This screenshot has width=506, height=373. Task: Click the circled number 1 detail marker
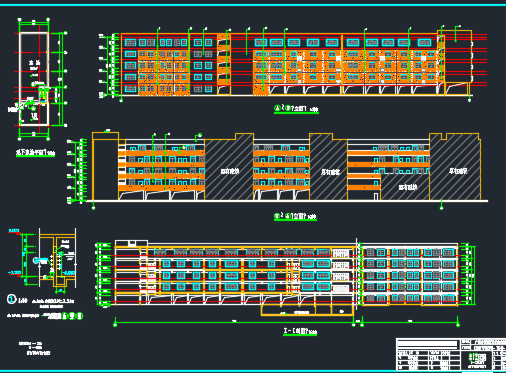(11, 299)
